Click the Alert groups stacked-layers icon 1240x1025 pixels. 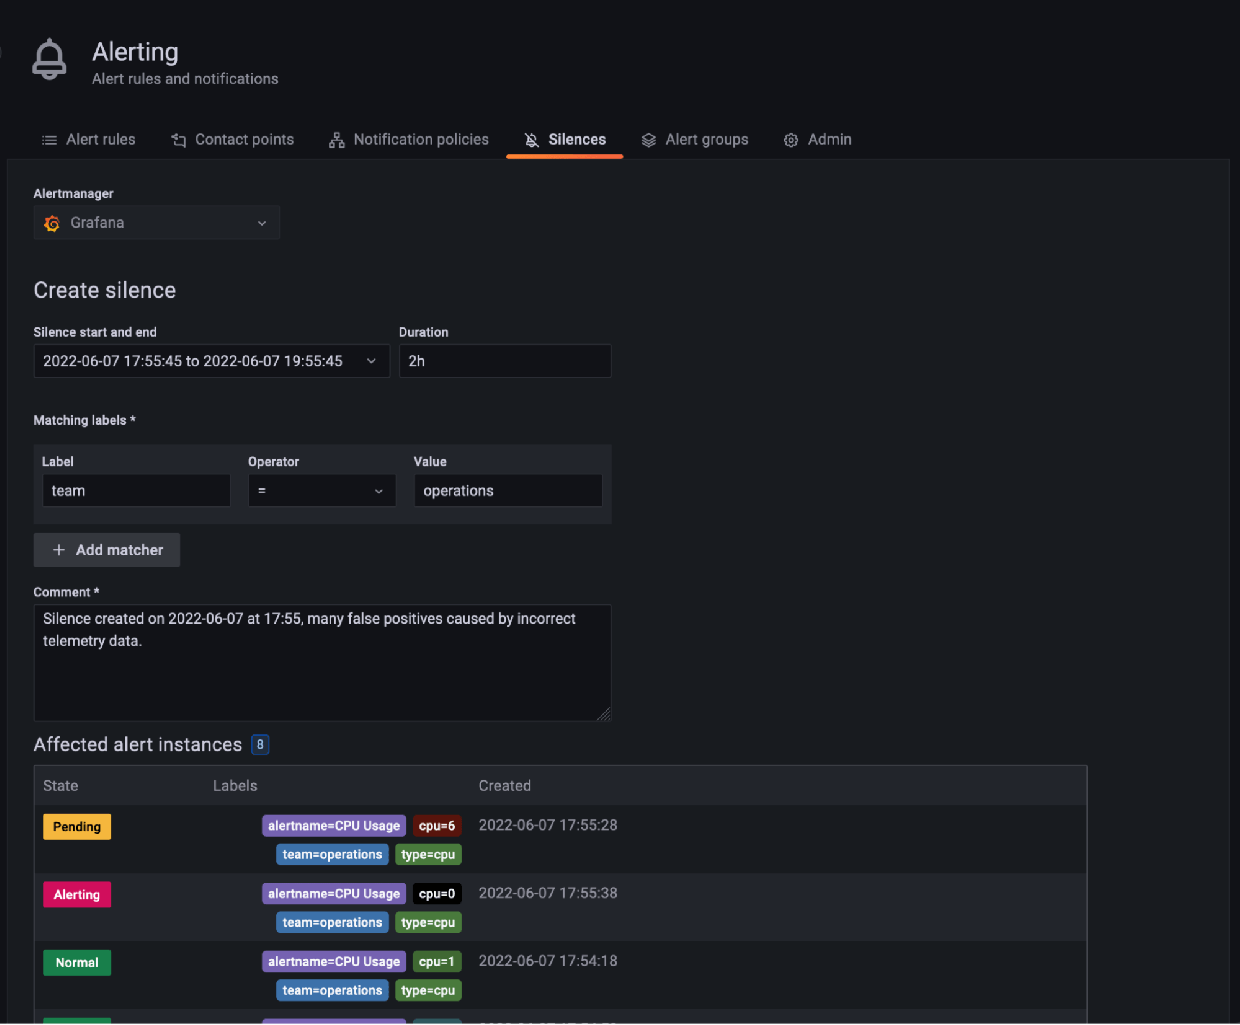[648, 139]
